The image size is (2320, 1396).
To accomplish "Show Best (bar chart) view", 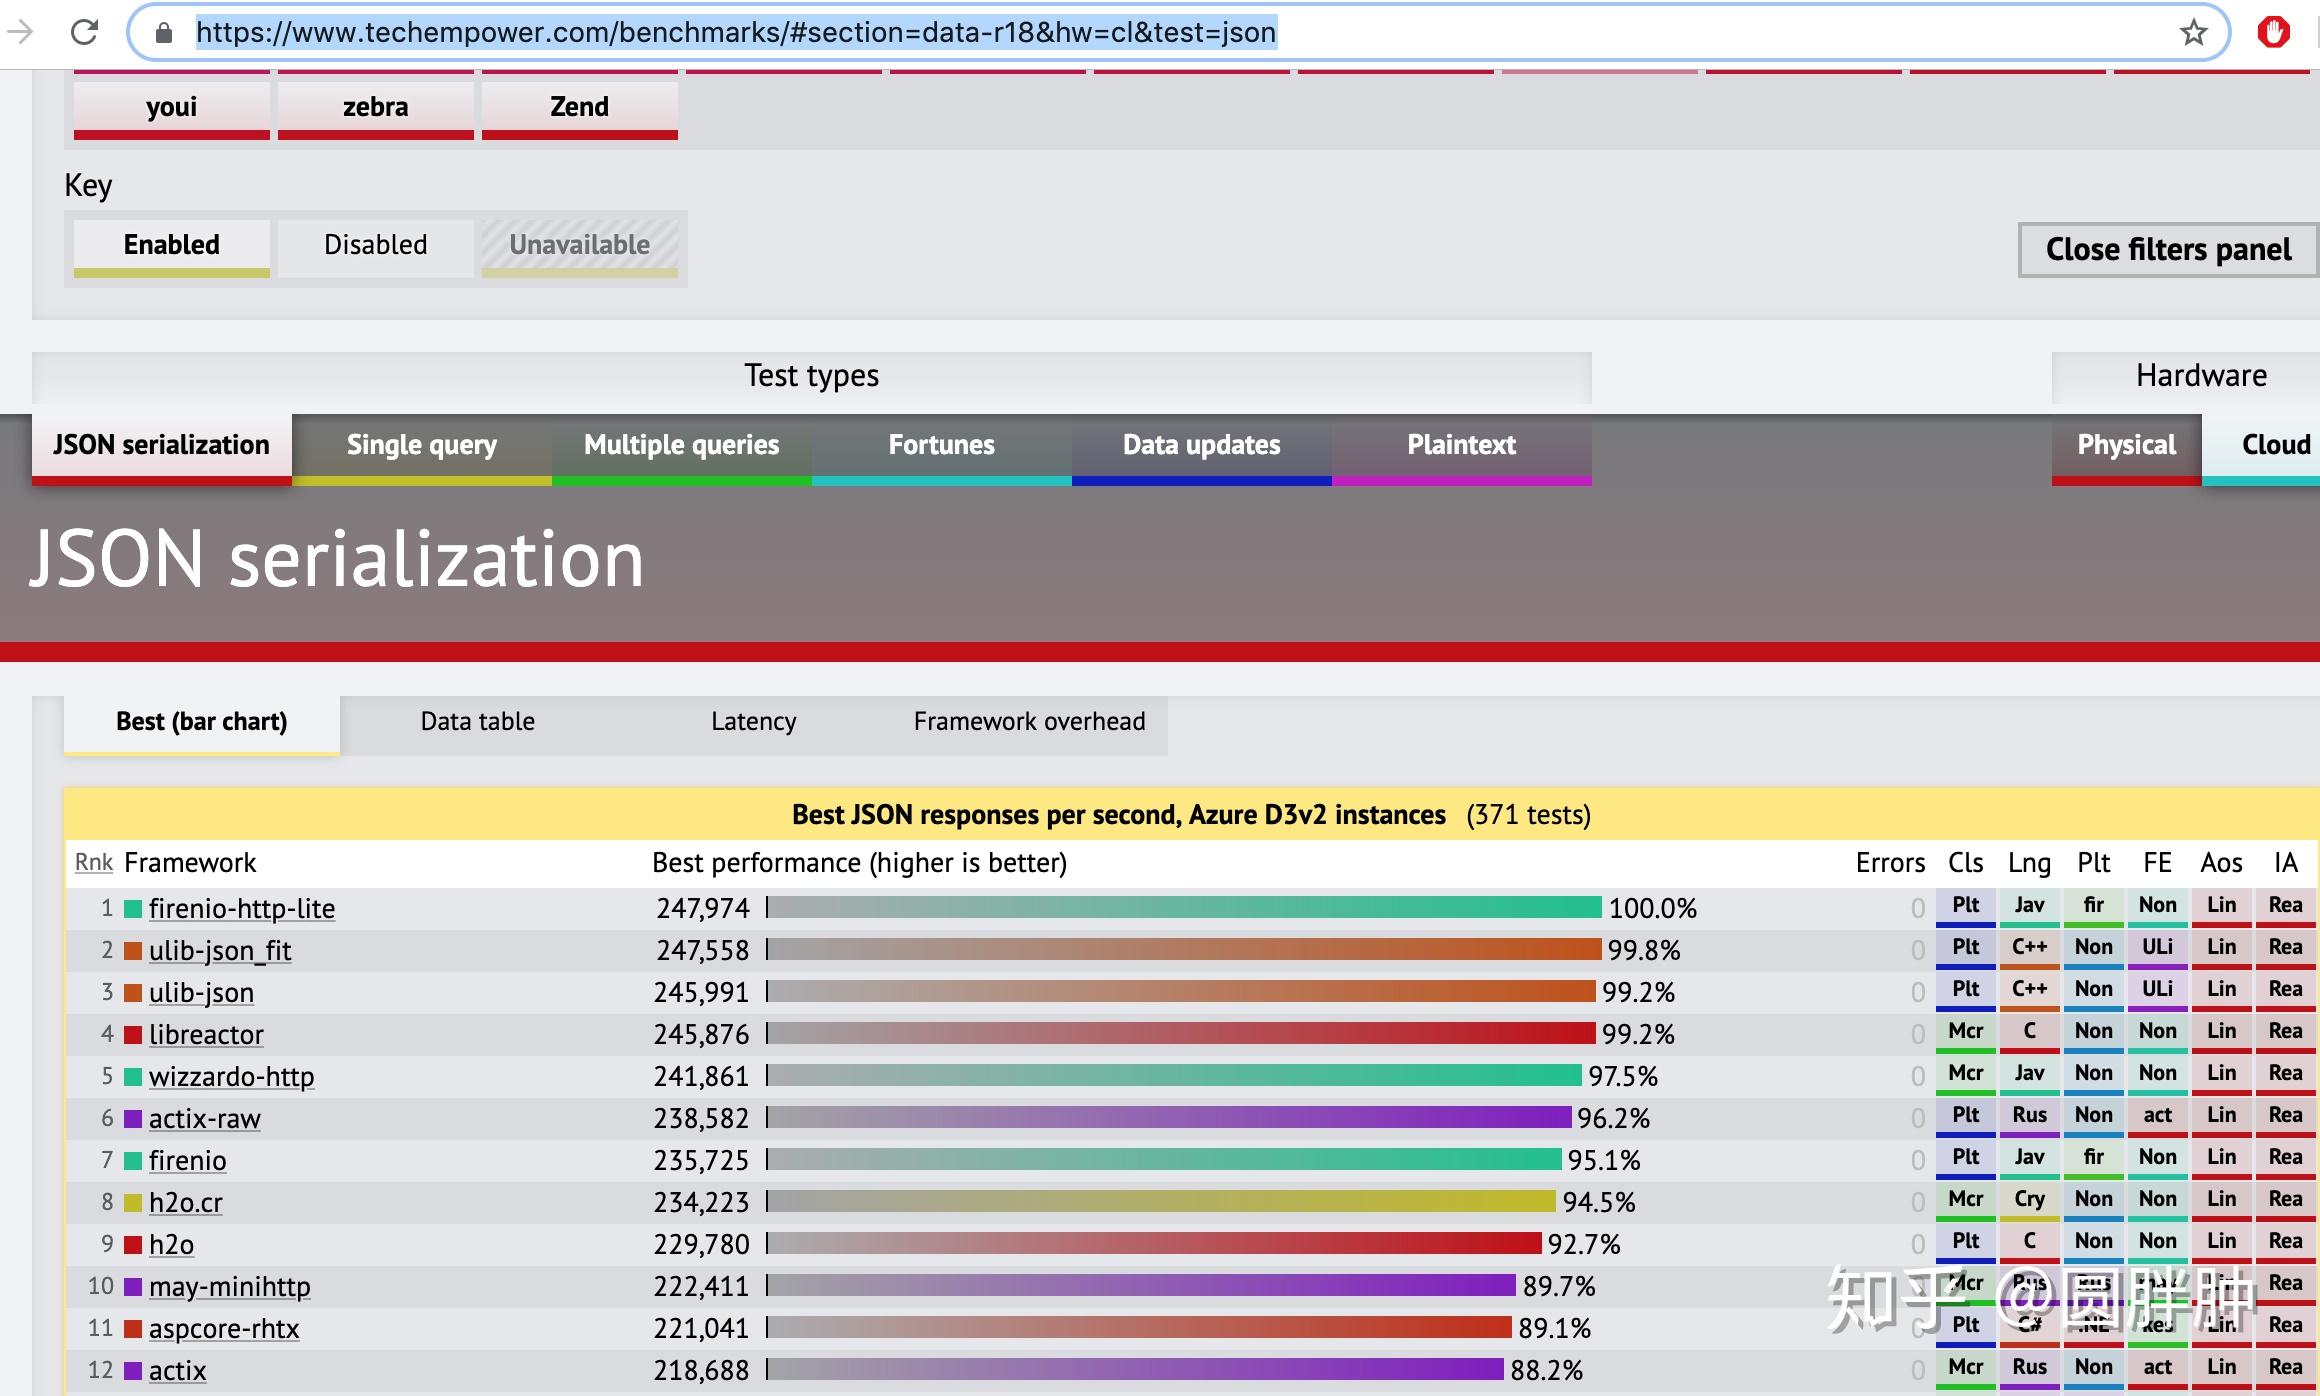I will click(202, 723).
